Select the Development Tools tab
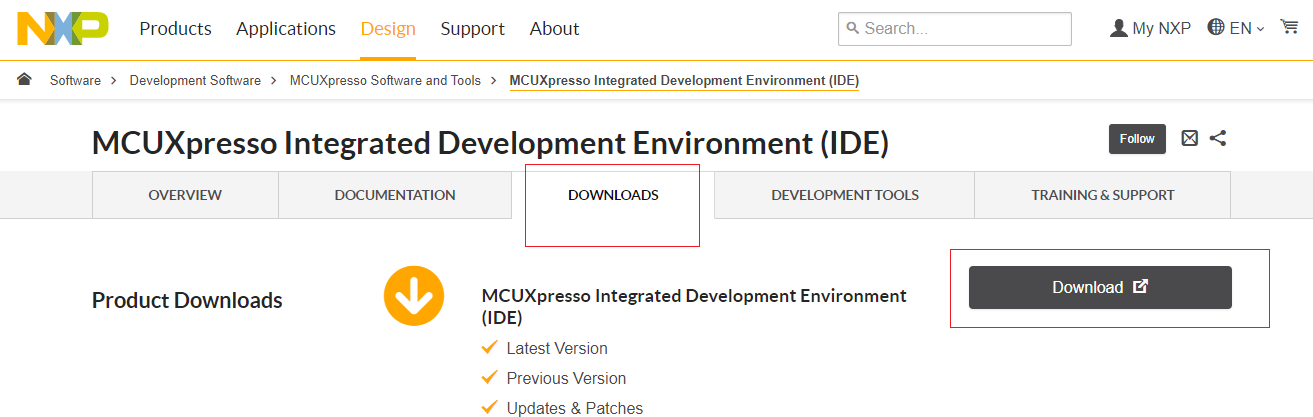 click(845, 195)
